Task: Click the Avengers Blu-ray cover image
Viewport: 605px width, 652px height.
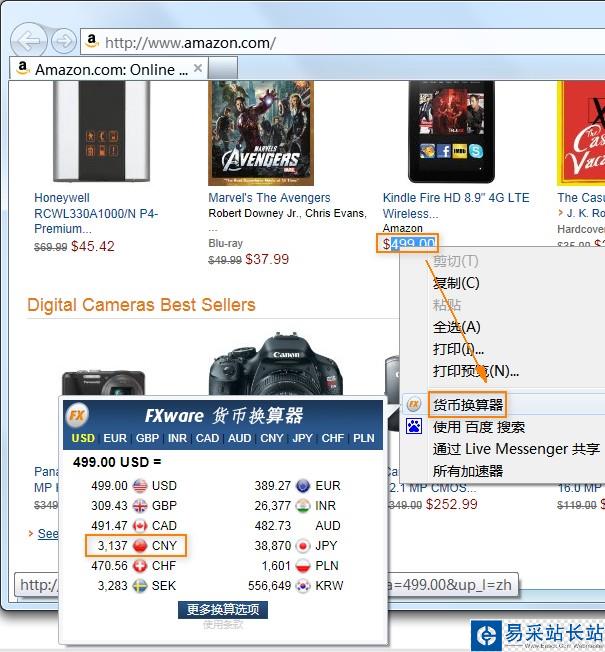Action: [261, 133]
